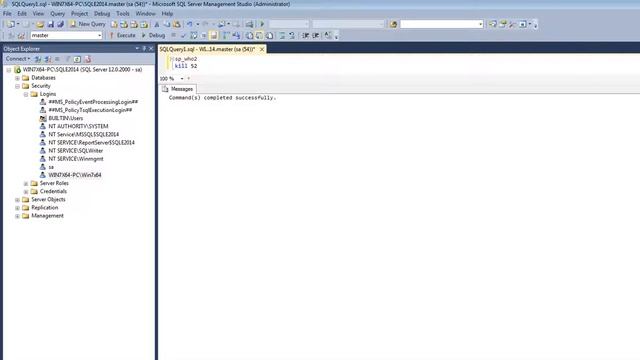Toggle Object Explorer auto-hide pin
Screen dimensions: 640x360
[x=144, y=49]
